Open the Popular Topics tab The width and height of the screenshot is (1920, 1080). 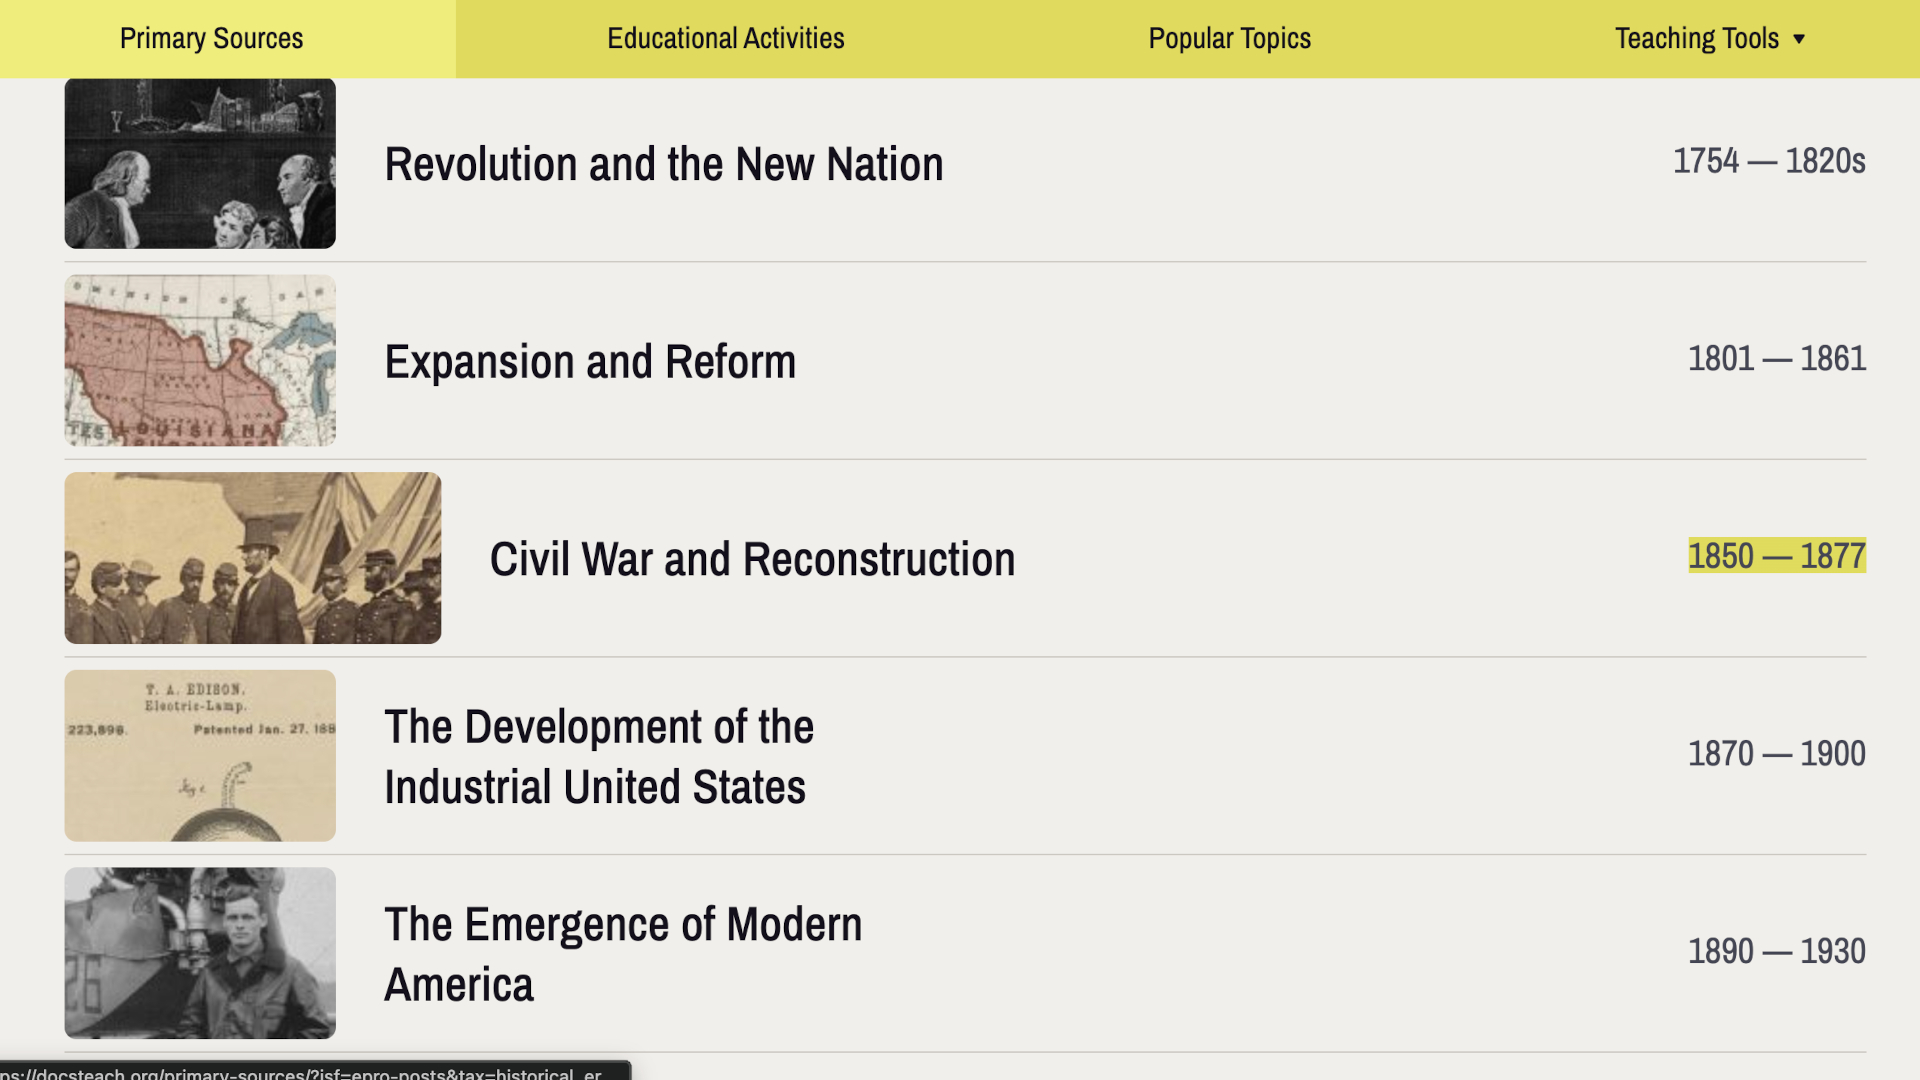(x=1229, y=38)
